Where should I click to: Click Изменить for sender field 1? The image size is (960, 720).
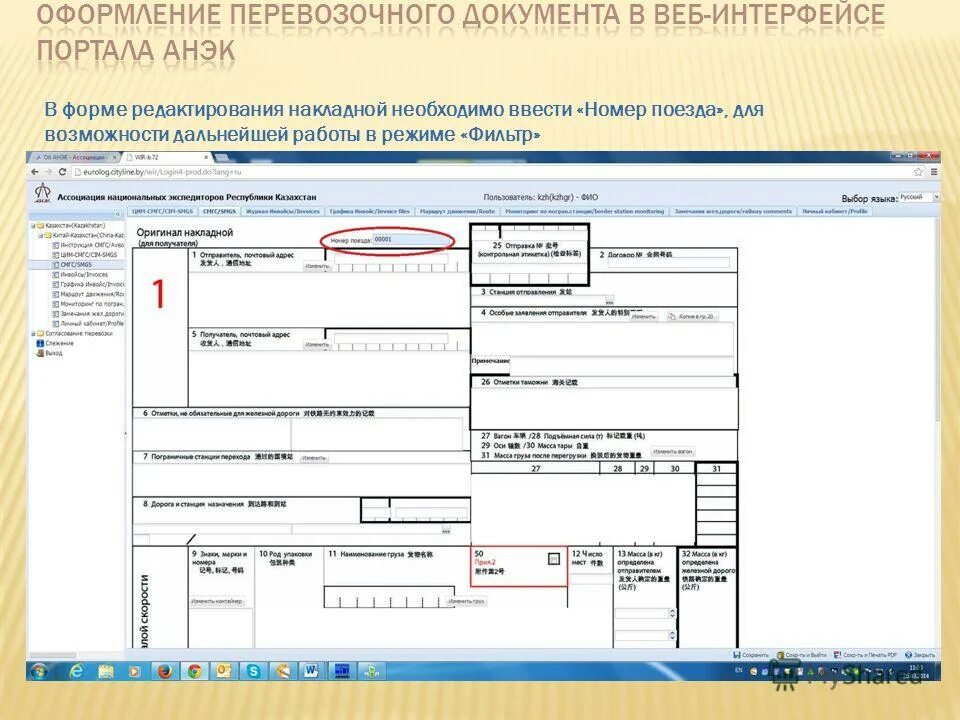[317, 266]
